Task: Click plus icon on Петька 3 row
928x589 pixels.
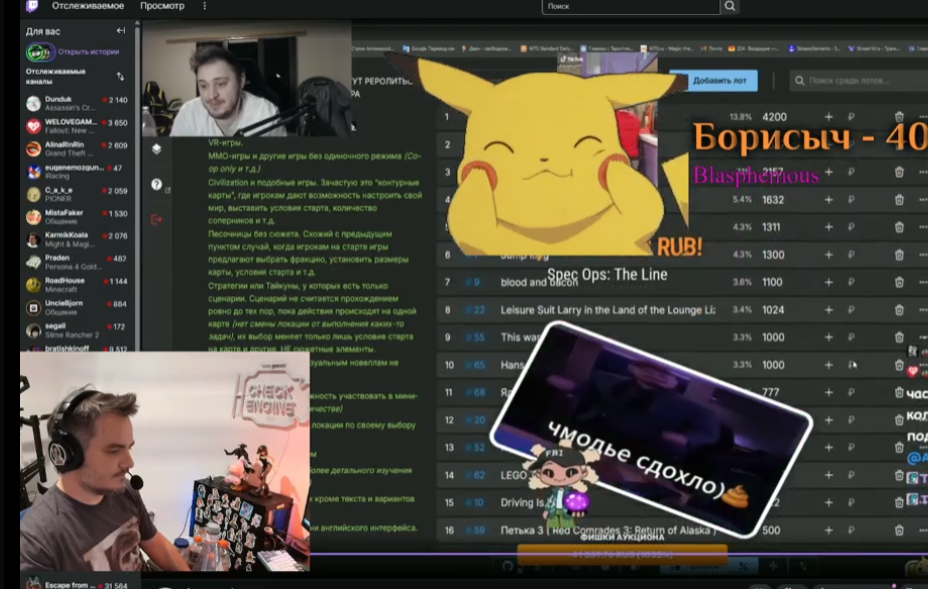Action: click(829, 530)
